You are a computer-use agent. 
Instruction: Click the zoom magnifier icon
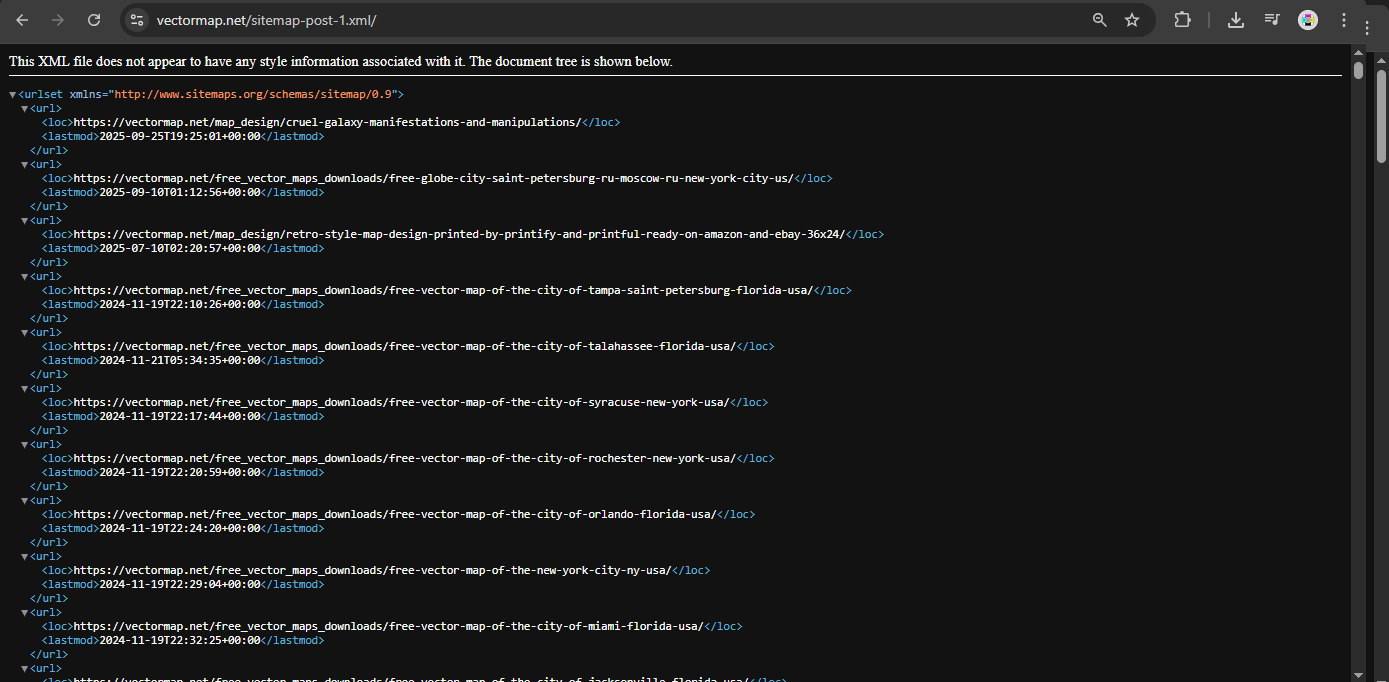1099,19
